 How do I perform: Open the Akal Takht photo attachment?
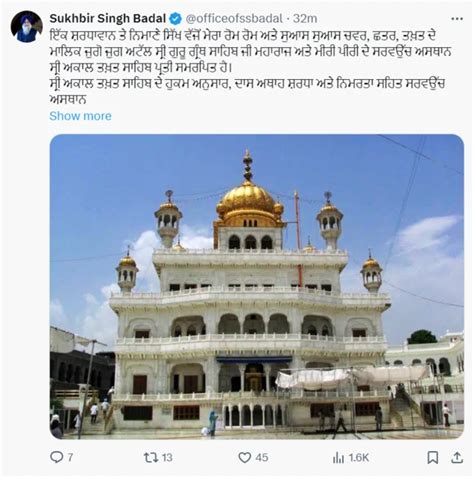coord(257,286)
